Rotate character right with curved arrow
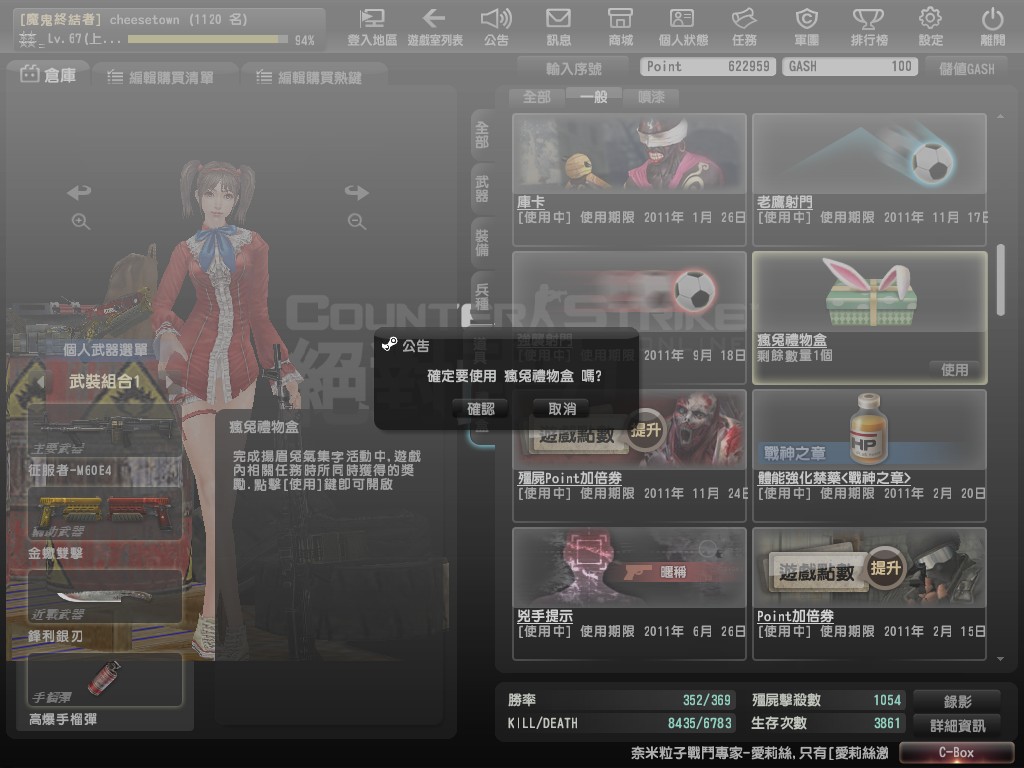1024x768 pixels. pos(357,192)
